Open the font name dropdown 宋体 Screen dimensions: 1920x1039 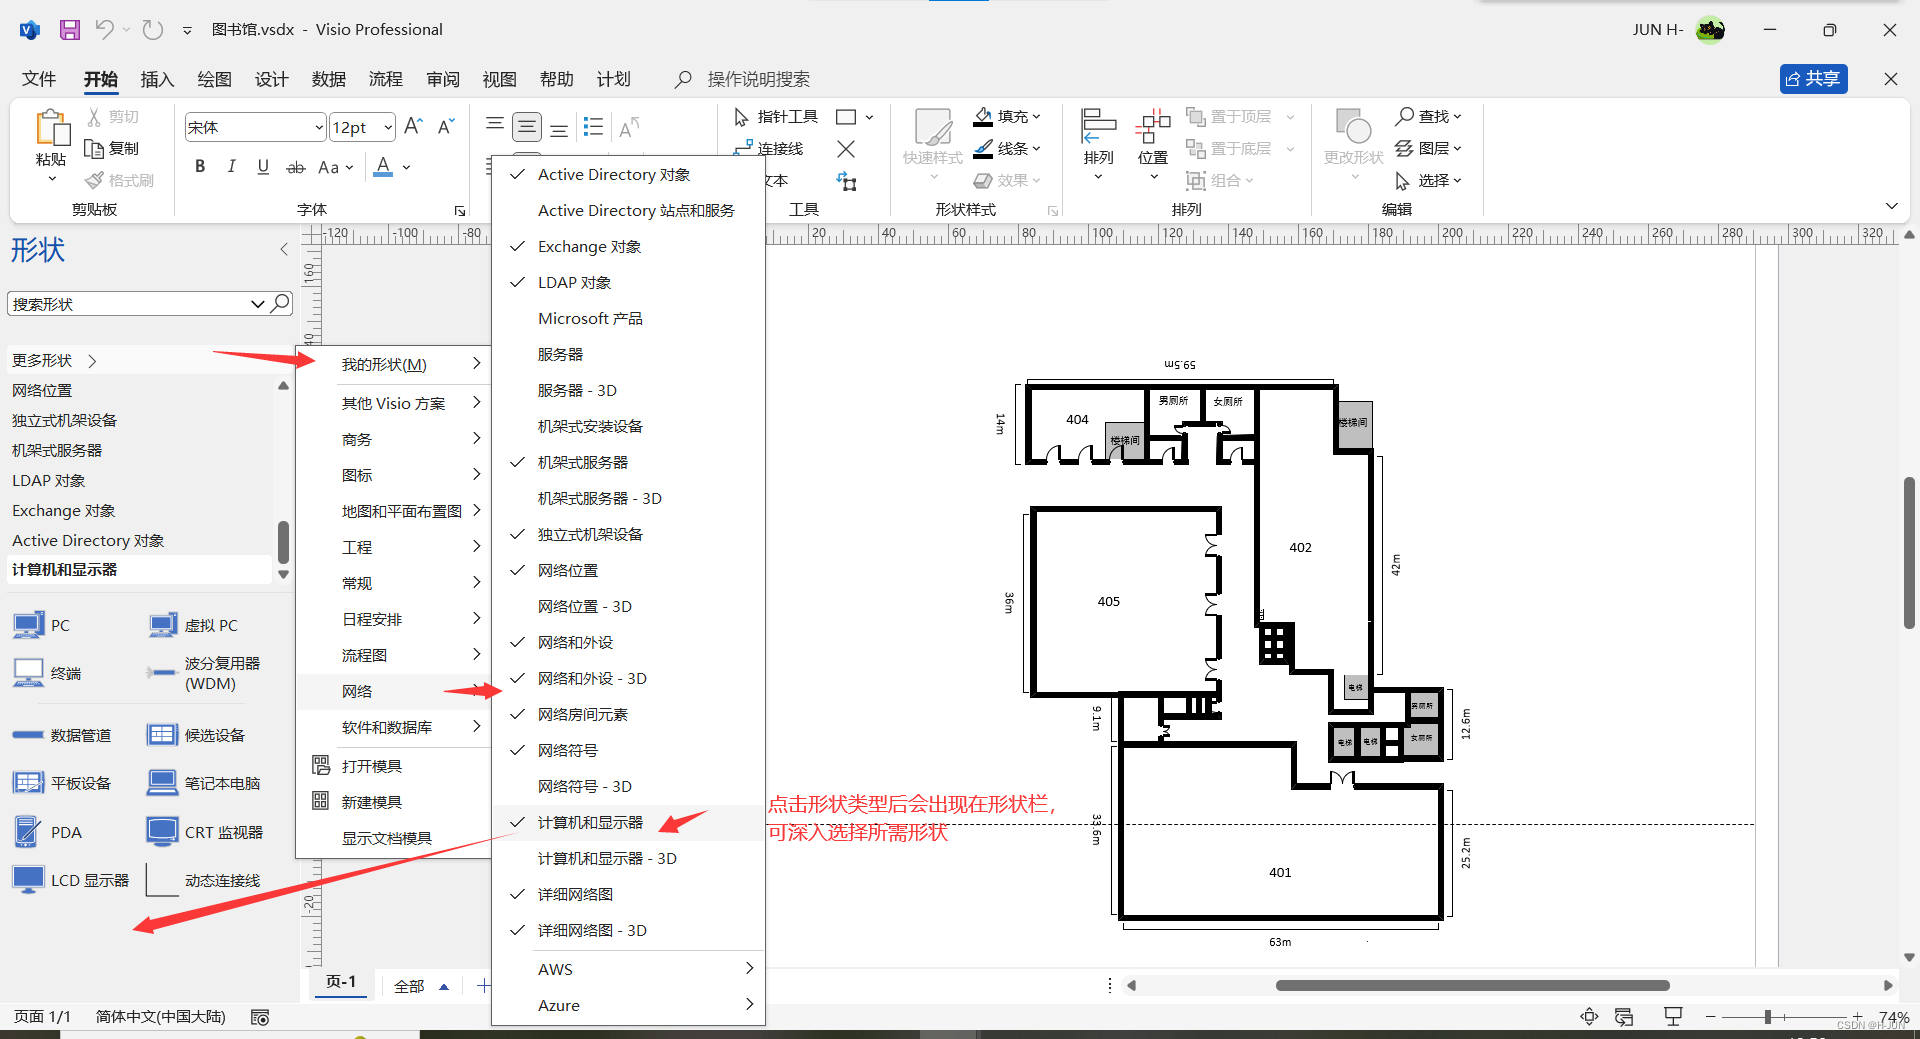click(x=319, y=127)
